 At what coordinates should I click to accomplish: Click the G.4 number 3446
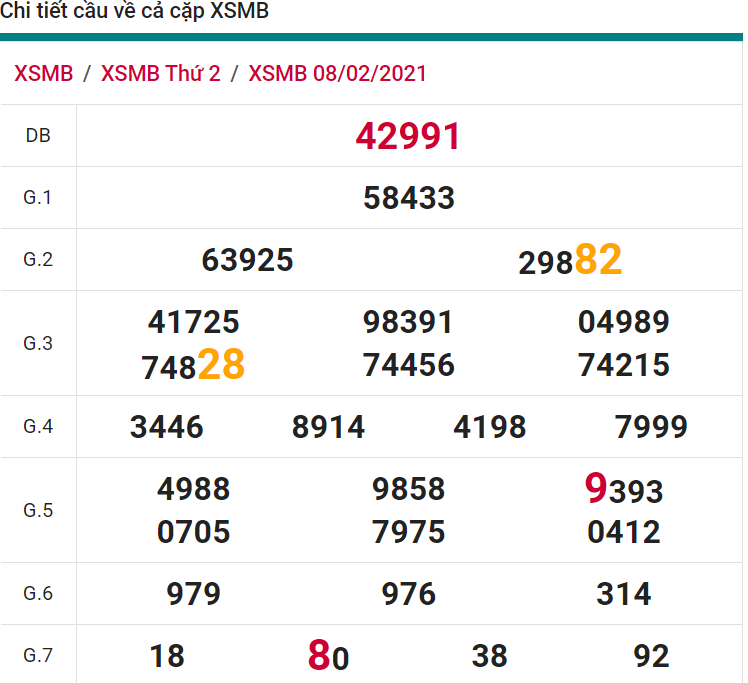tap(166, 428)
